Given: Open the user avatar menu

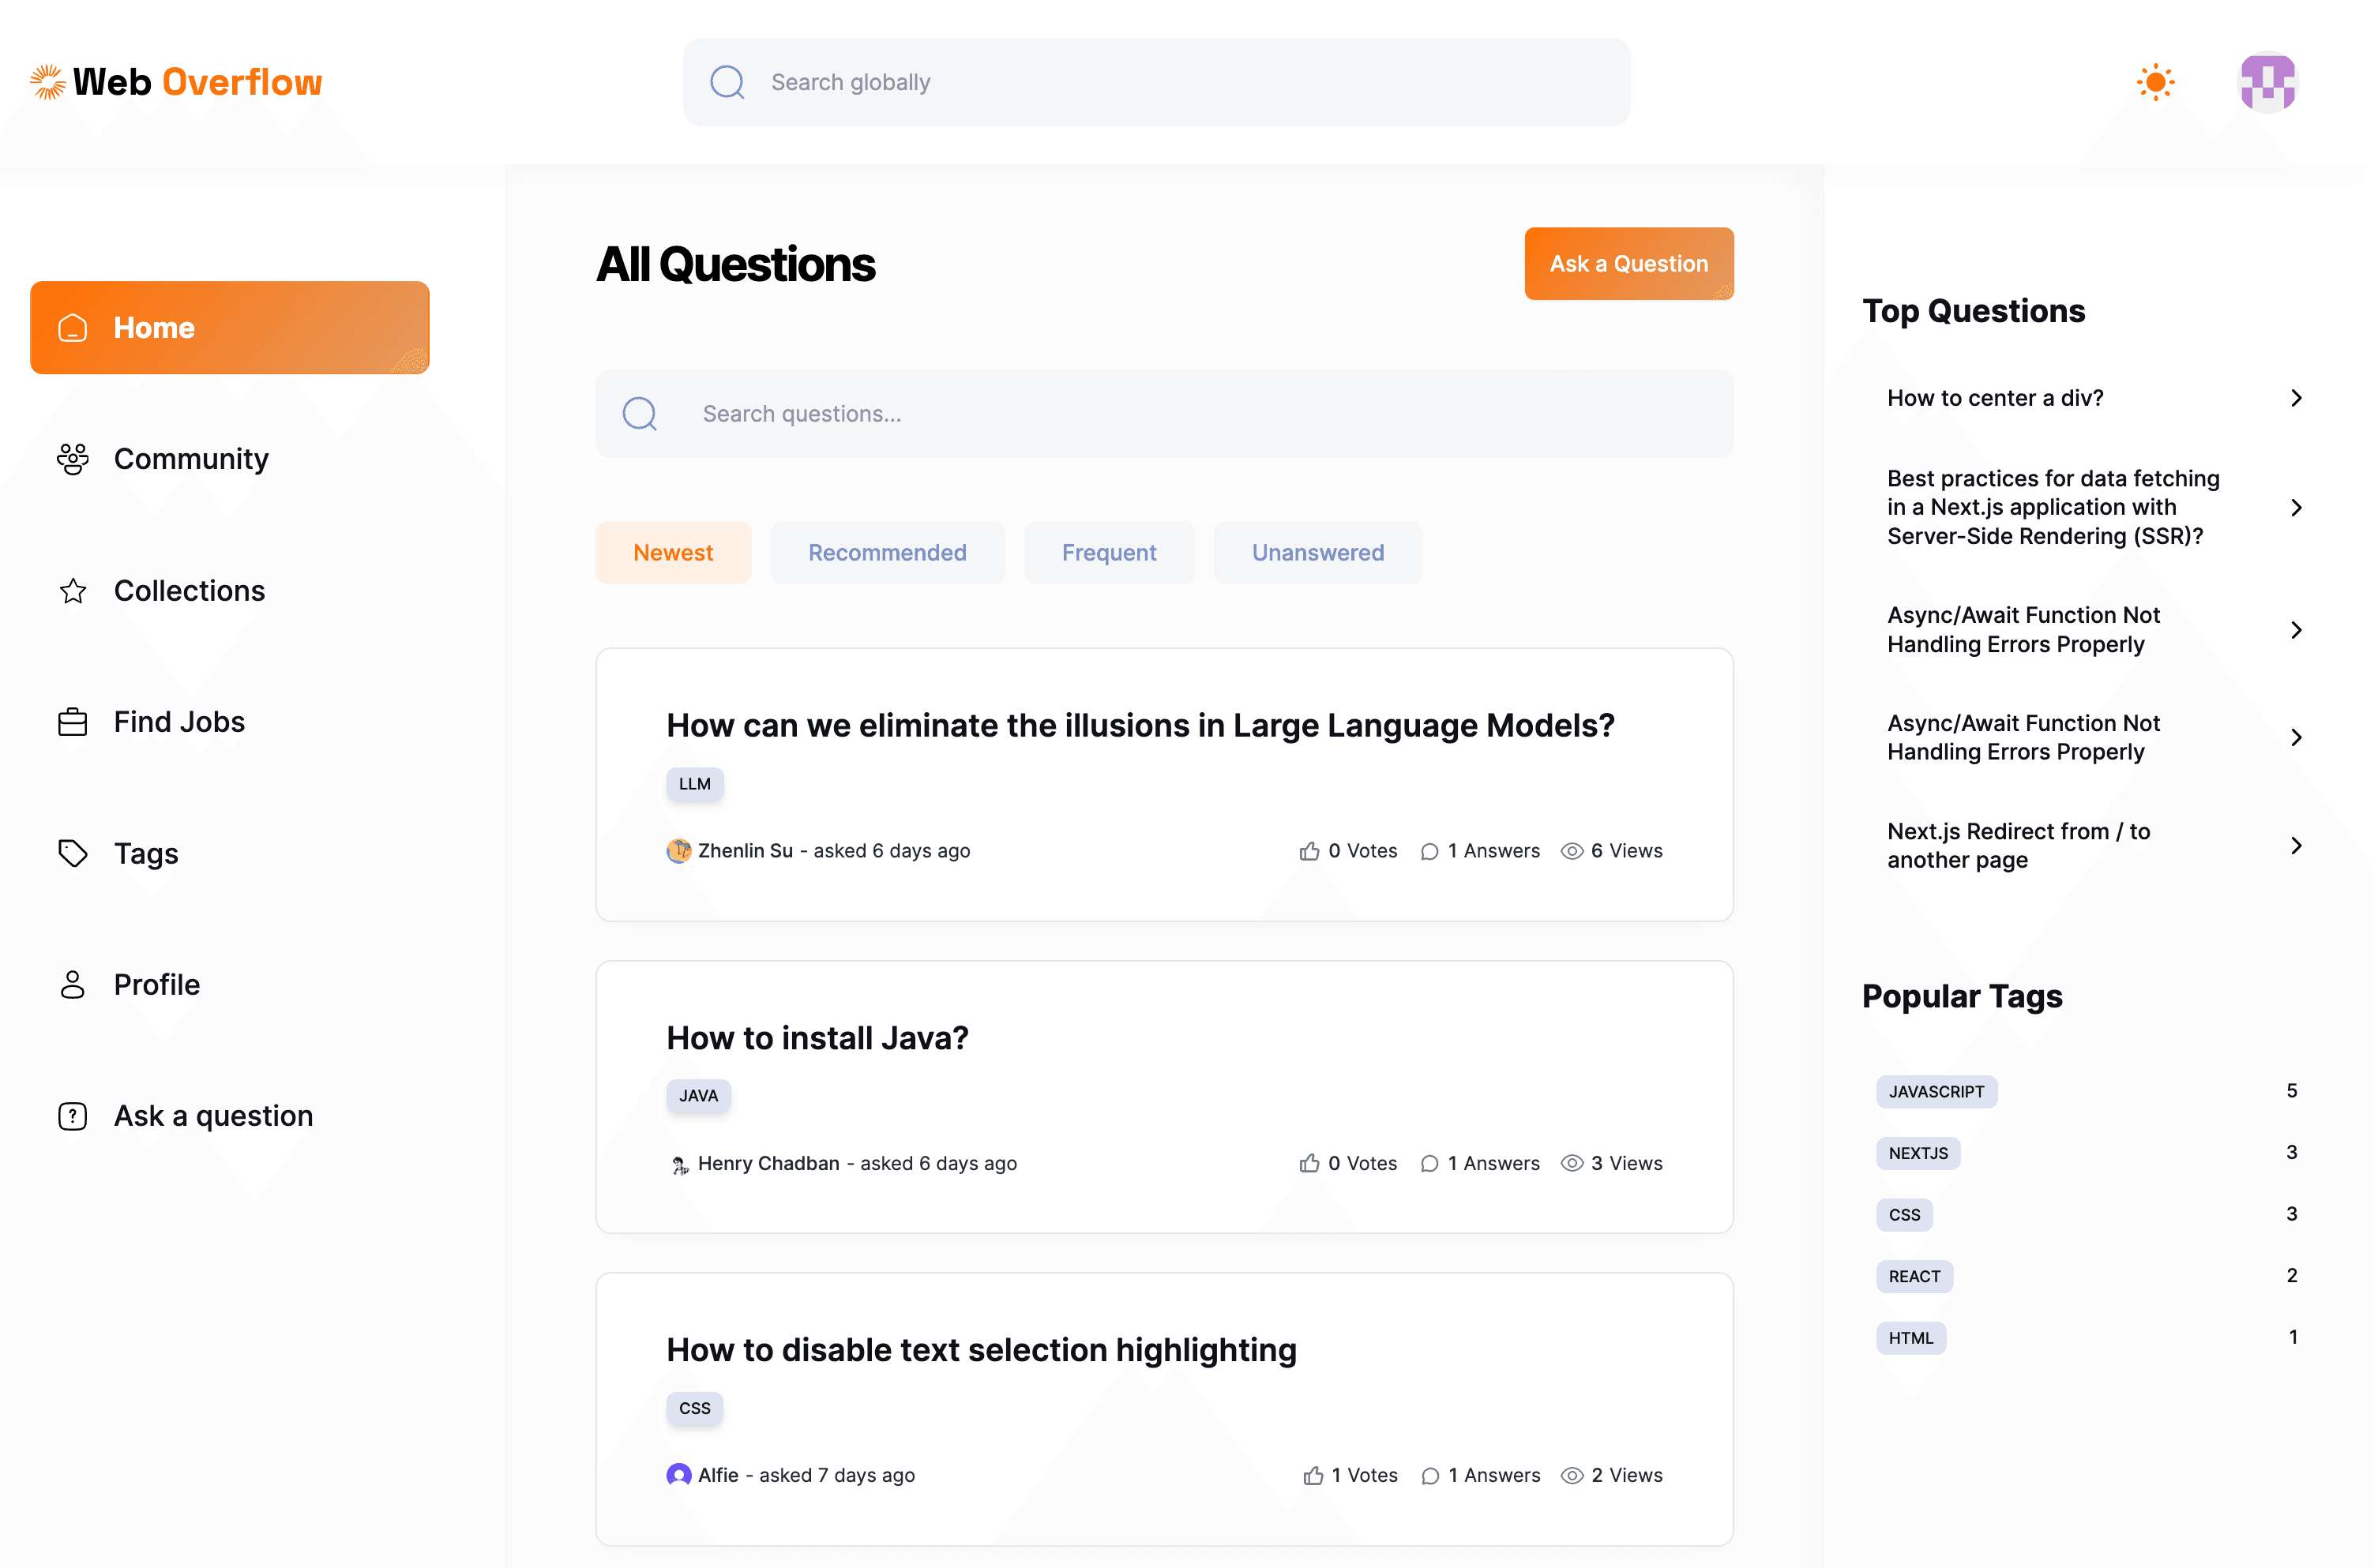Looking at the screenshot, I should point(2267,82).
